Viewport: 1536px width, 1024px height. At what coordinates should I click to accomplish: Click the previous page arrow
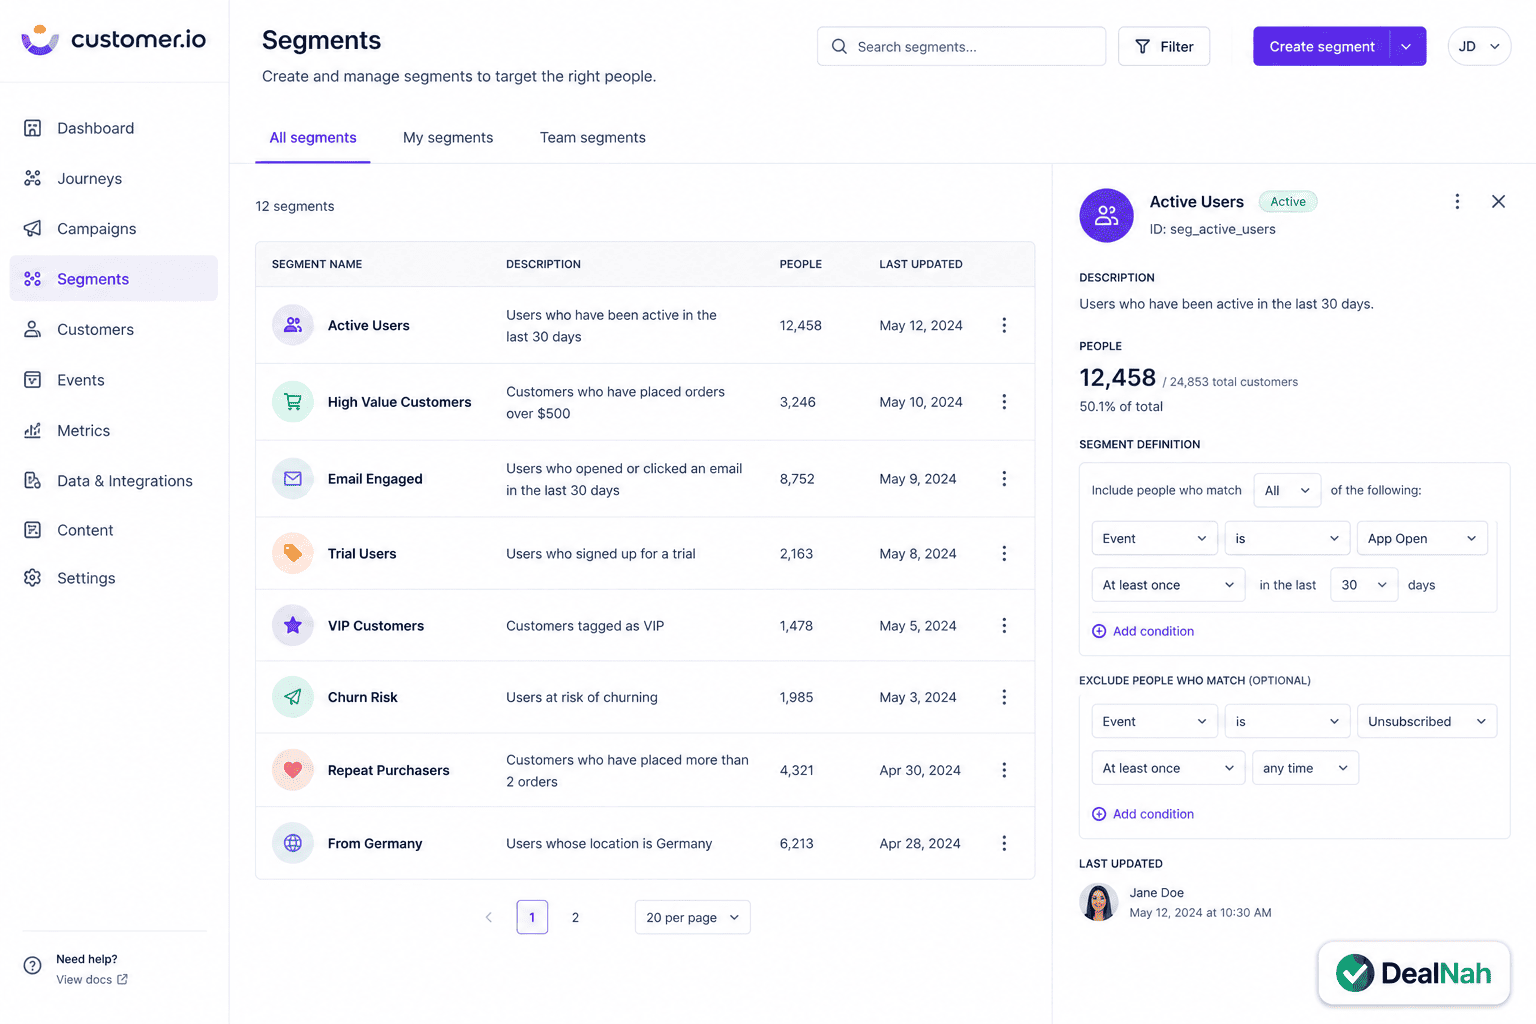click(489, 917)
